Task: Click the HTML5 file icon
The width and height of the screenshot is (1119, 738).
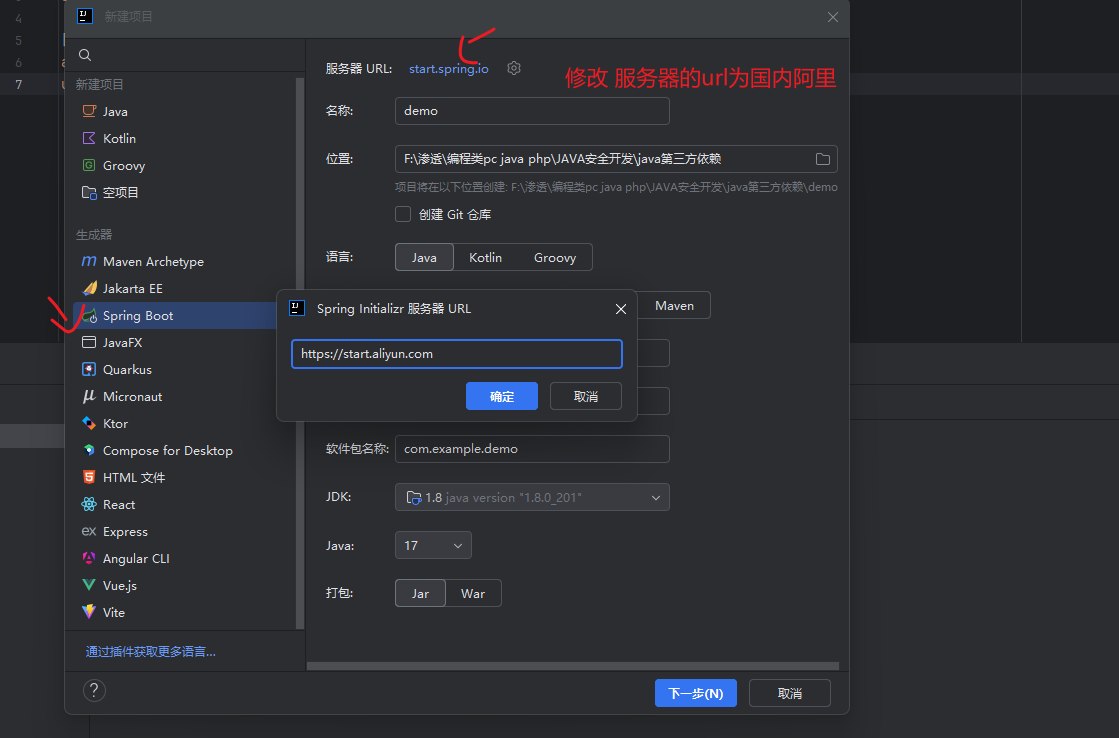Action: (x=89, y=477)
